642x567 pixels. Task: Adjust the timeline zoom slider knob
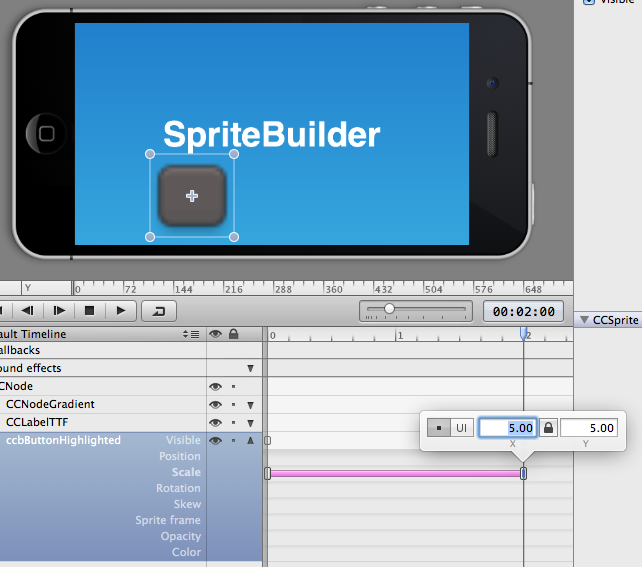389,308
